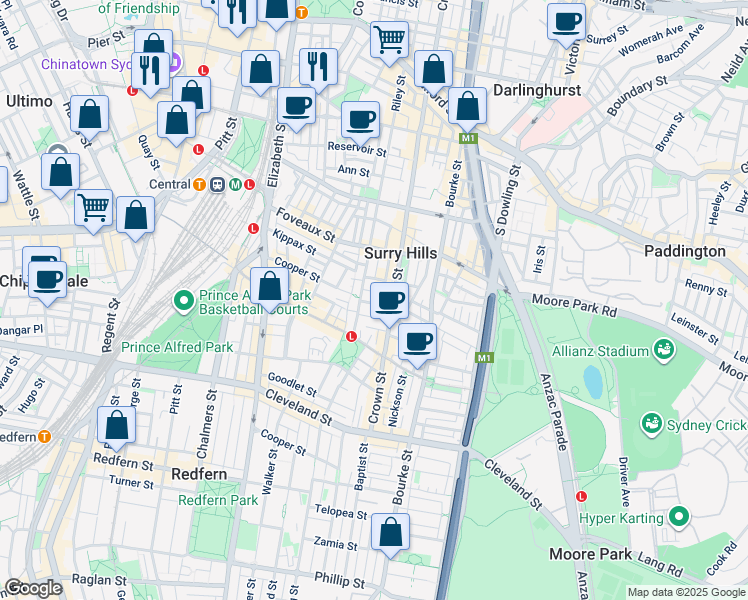Select the Ultimo suburb label
748x600 pixels.
pyautogui.click(x=29, y=101)
